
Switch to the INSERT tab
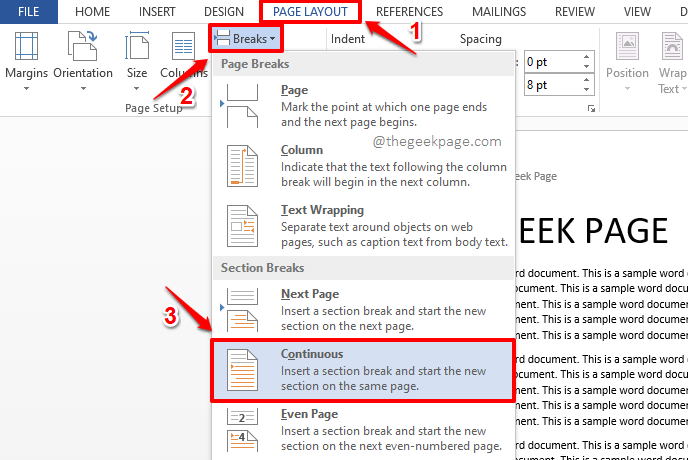click(x=157, y=11)
